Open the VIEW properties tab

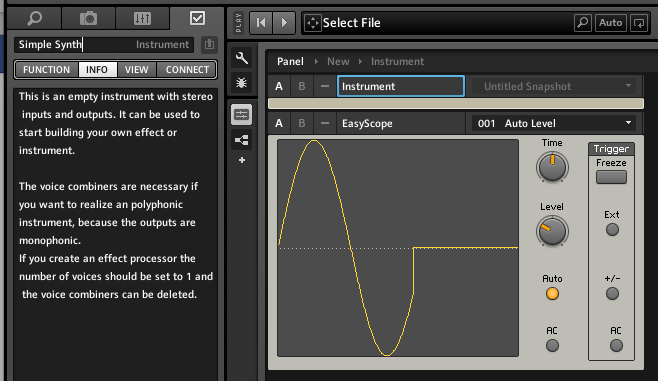pos(136,70)
